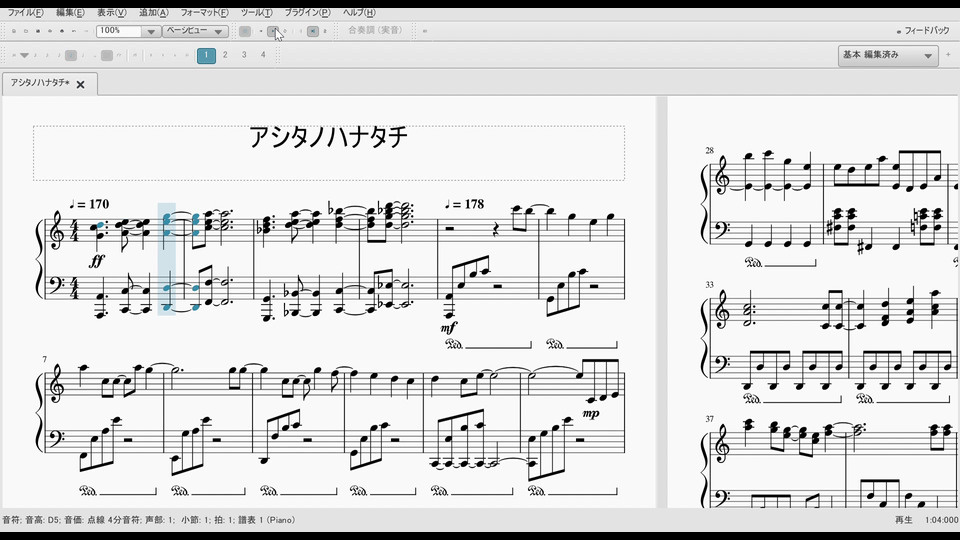Image resolution: width=960 pixels, height=540 pixels.
Task: Select the highlighted treble chord in blue selection
Action: [167, 225]
